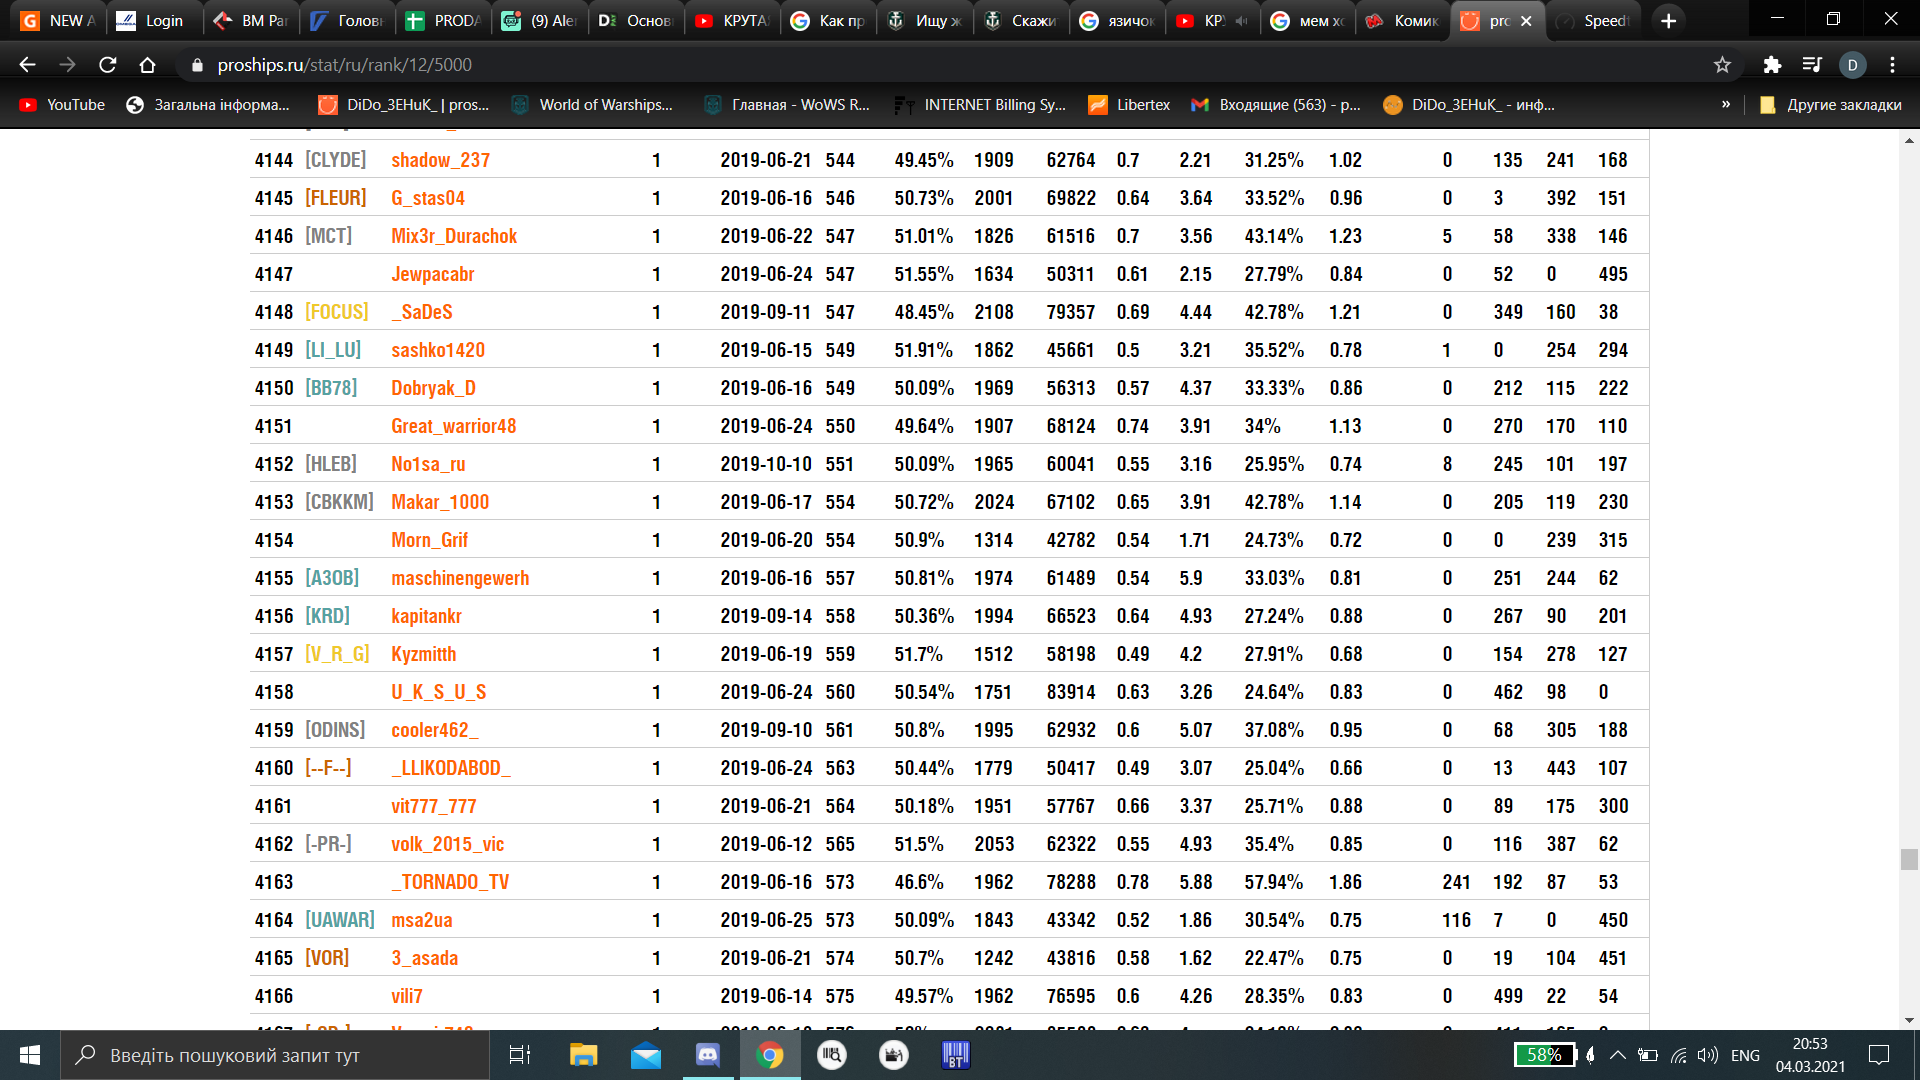This screenshot has height=1080, width=1920.
Task: Click the page scrollbar thumb
Action: [1909, 859]
